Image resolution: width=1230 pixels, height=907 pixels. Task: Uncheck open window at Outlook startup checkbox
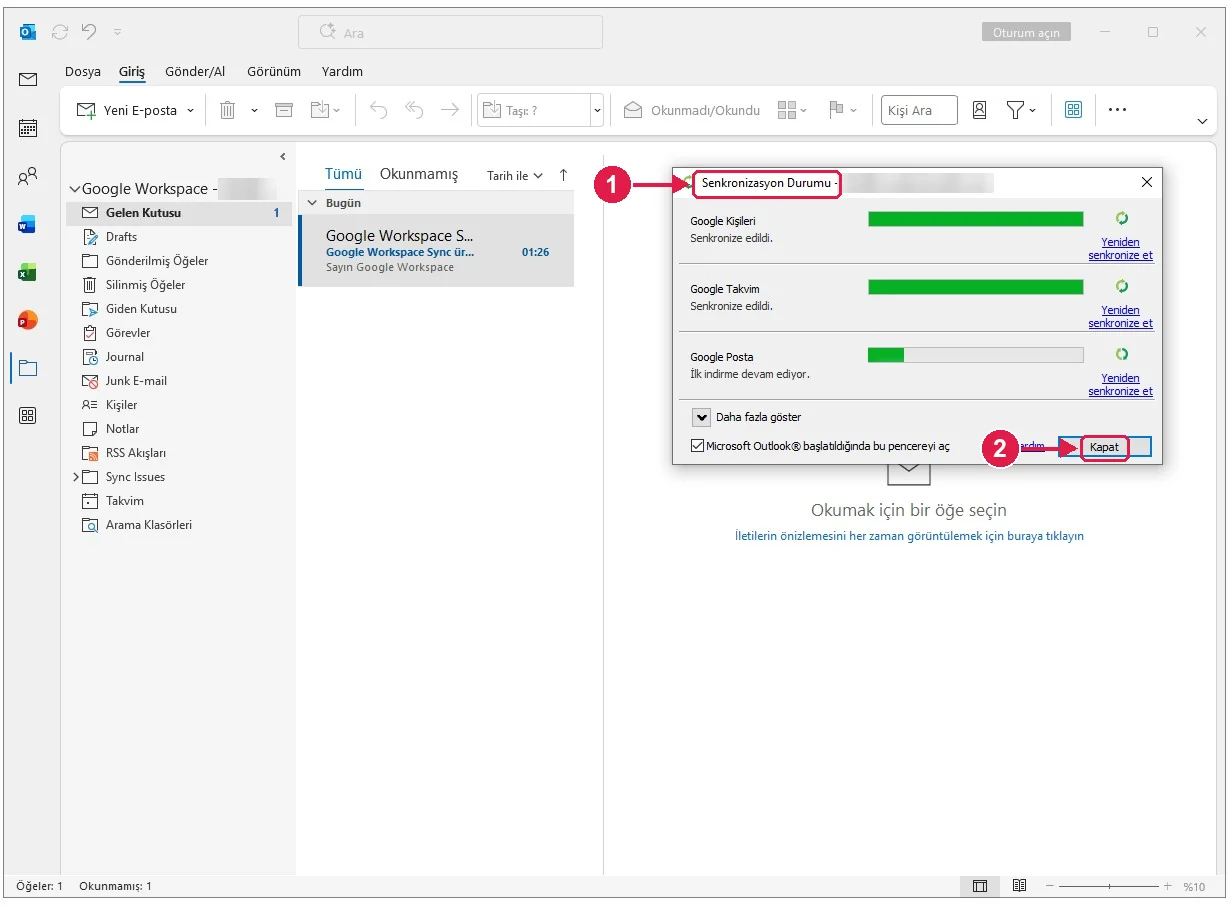pyautogui.click(x=697, y=446)
